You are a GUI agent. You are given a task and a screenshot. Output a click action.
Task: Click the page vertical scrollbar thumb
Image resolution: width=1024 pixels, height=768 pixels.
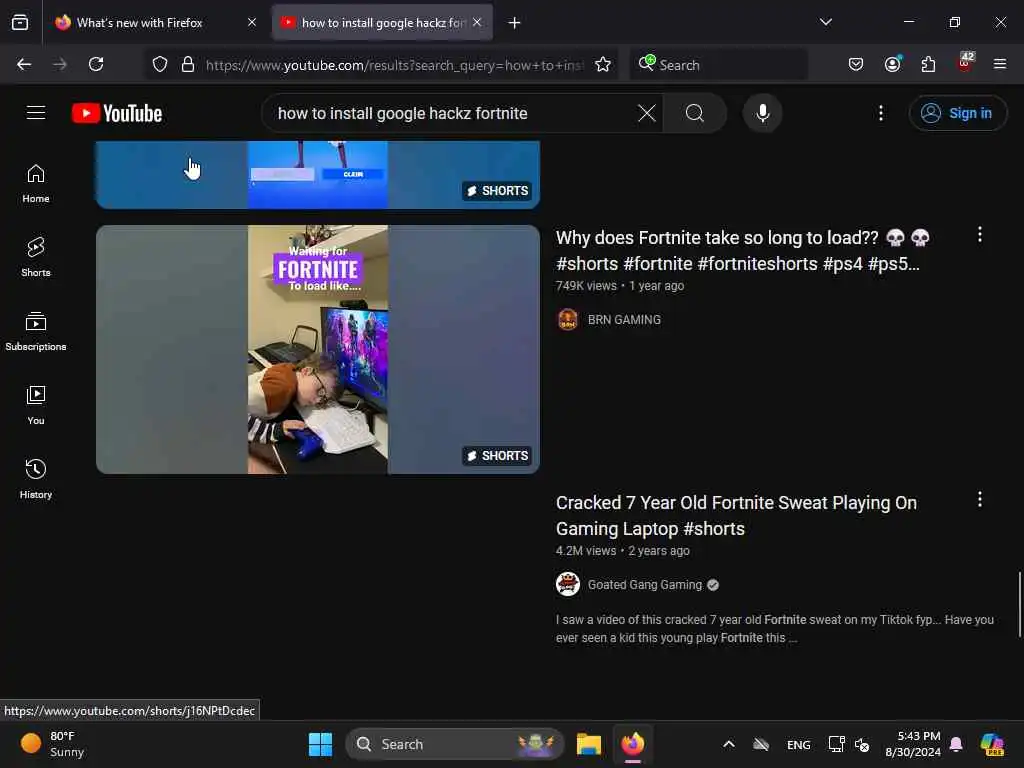point(1019,604)
